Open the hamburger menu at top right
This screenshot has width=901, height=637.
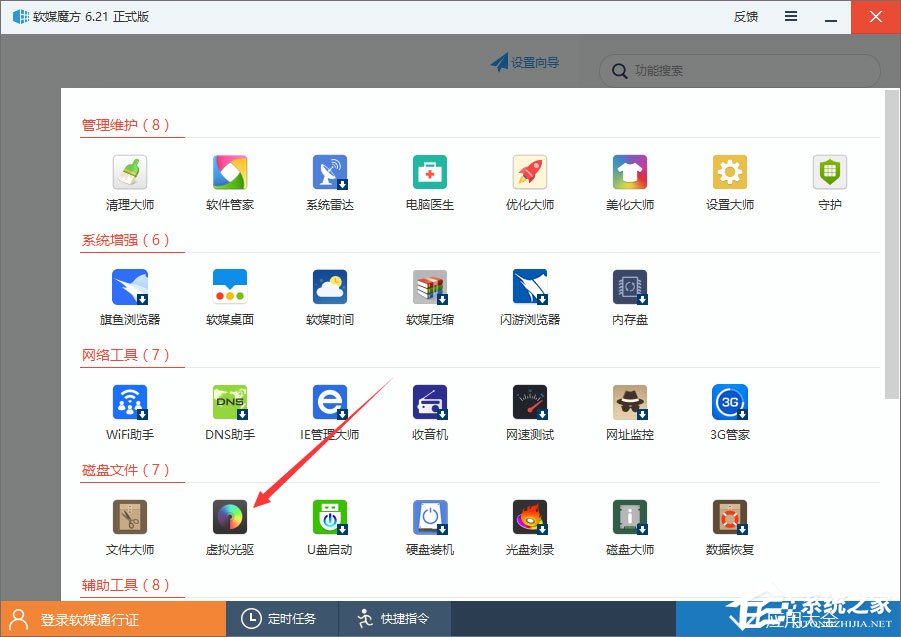coord(789,17)
